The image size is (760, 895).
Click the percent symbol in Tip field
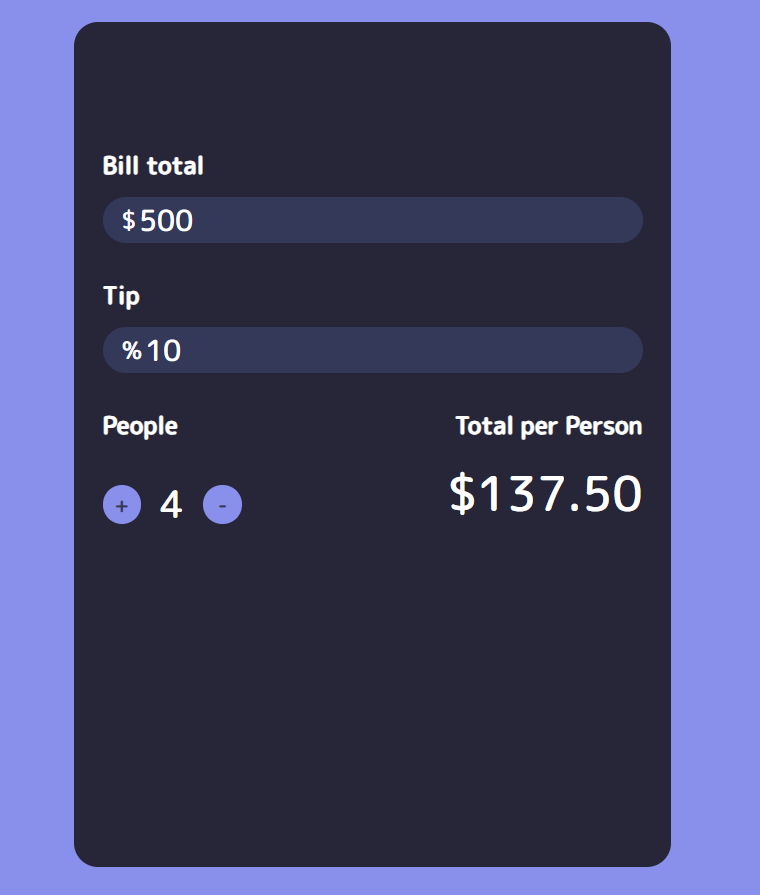131,351
